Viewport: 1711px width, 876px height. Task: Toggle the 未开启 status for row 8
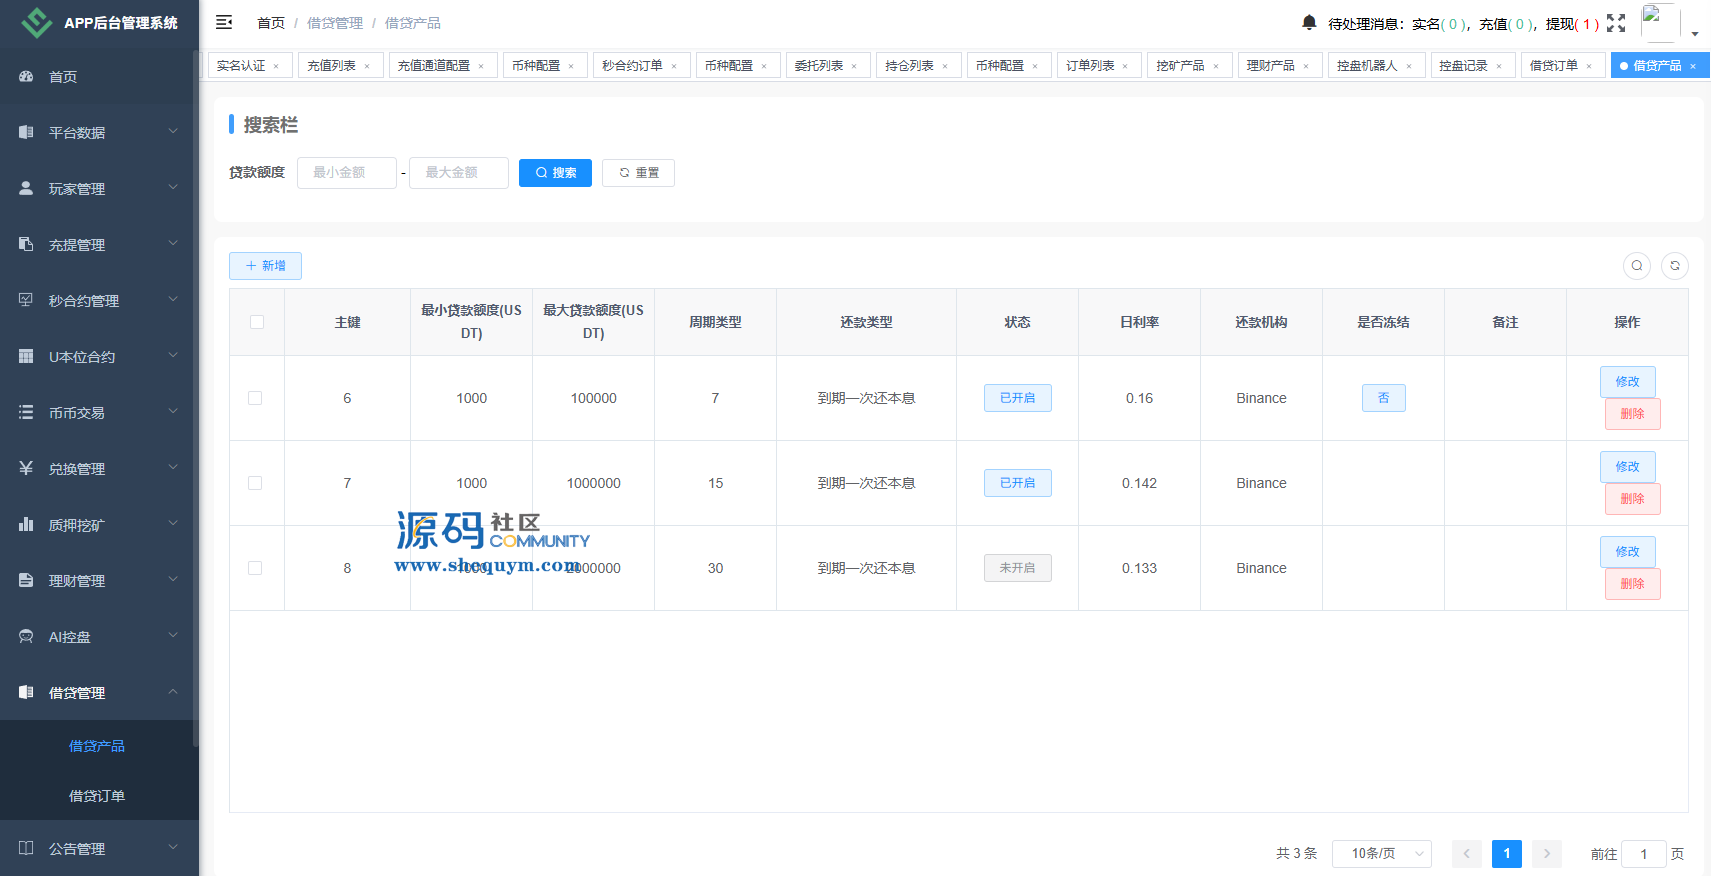click(1017, 568)
